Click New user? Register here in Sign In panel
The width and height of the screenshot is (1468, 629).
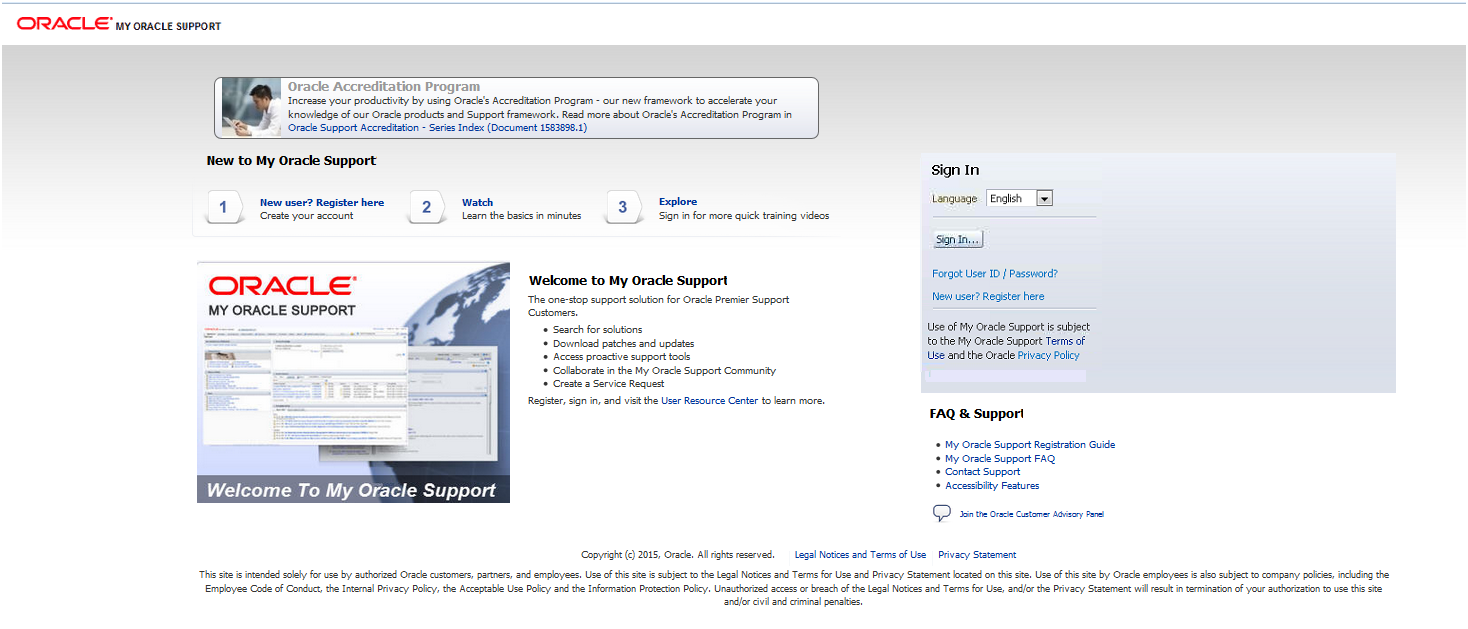coord(988,296)
